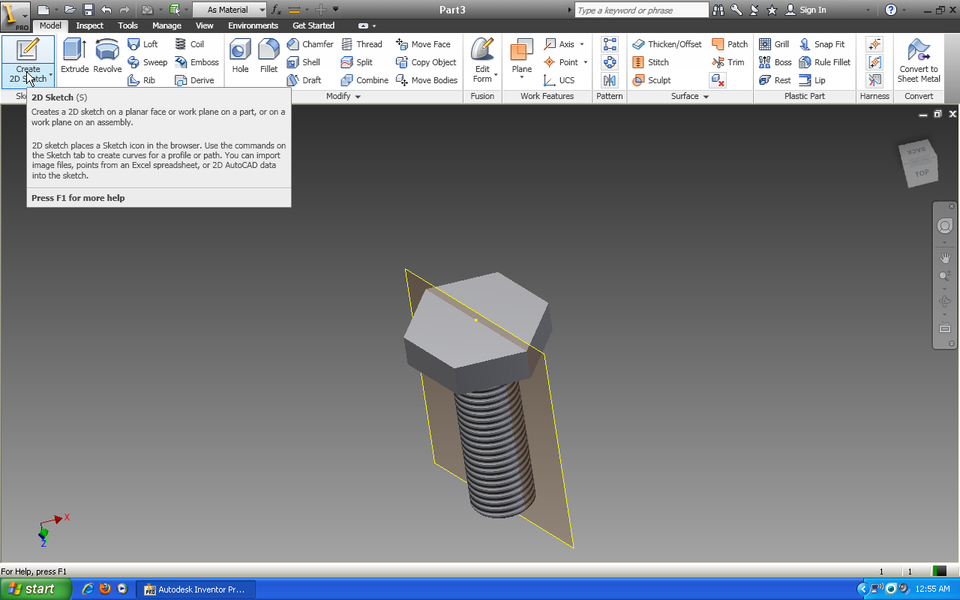The width and height of the screenshot is (960, 600).
Task: Click the Hole feature tool
Action: coord(240,56)
